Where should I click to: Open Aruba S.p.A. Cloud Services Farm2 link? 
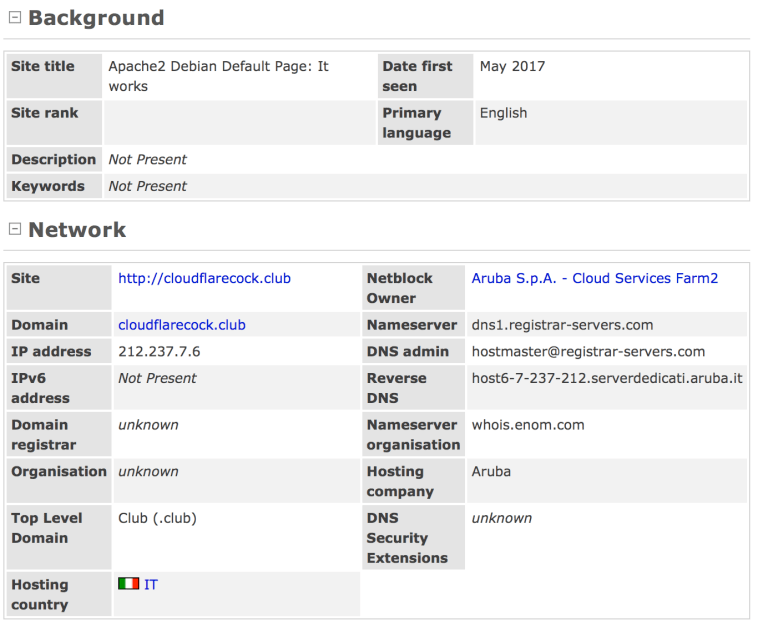[594, 278]
